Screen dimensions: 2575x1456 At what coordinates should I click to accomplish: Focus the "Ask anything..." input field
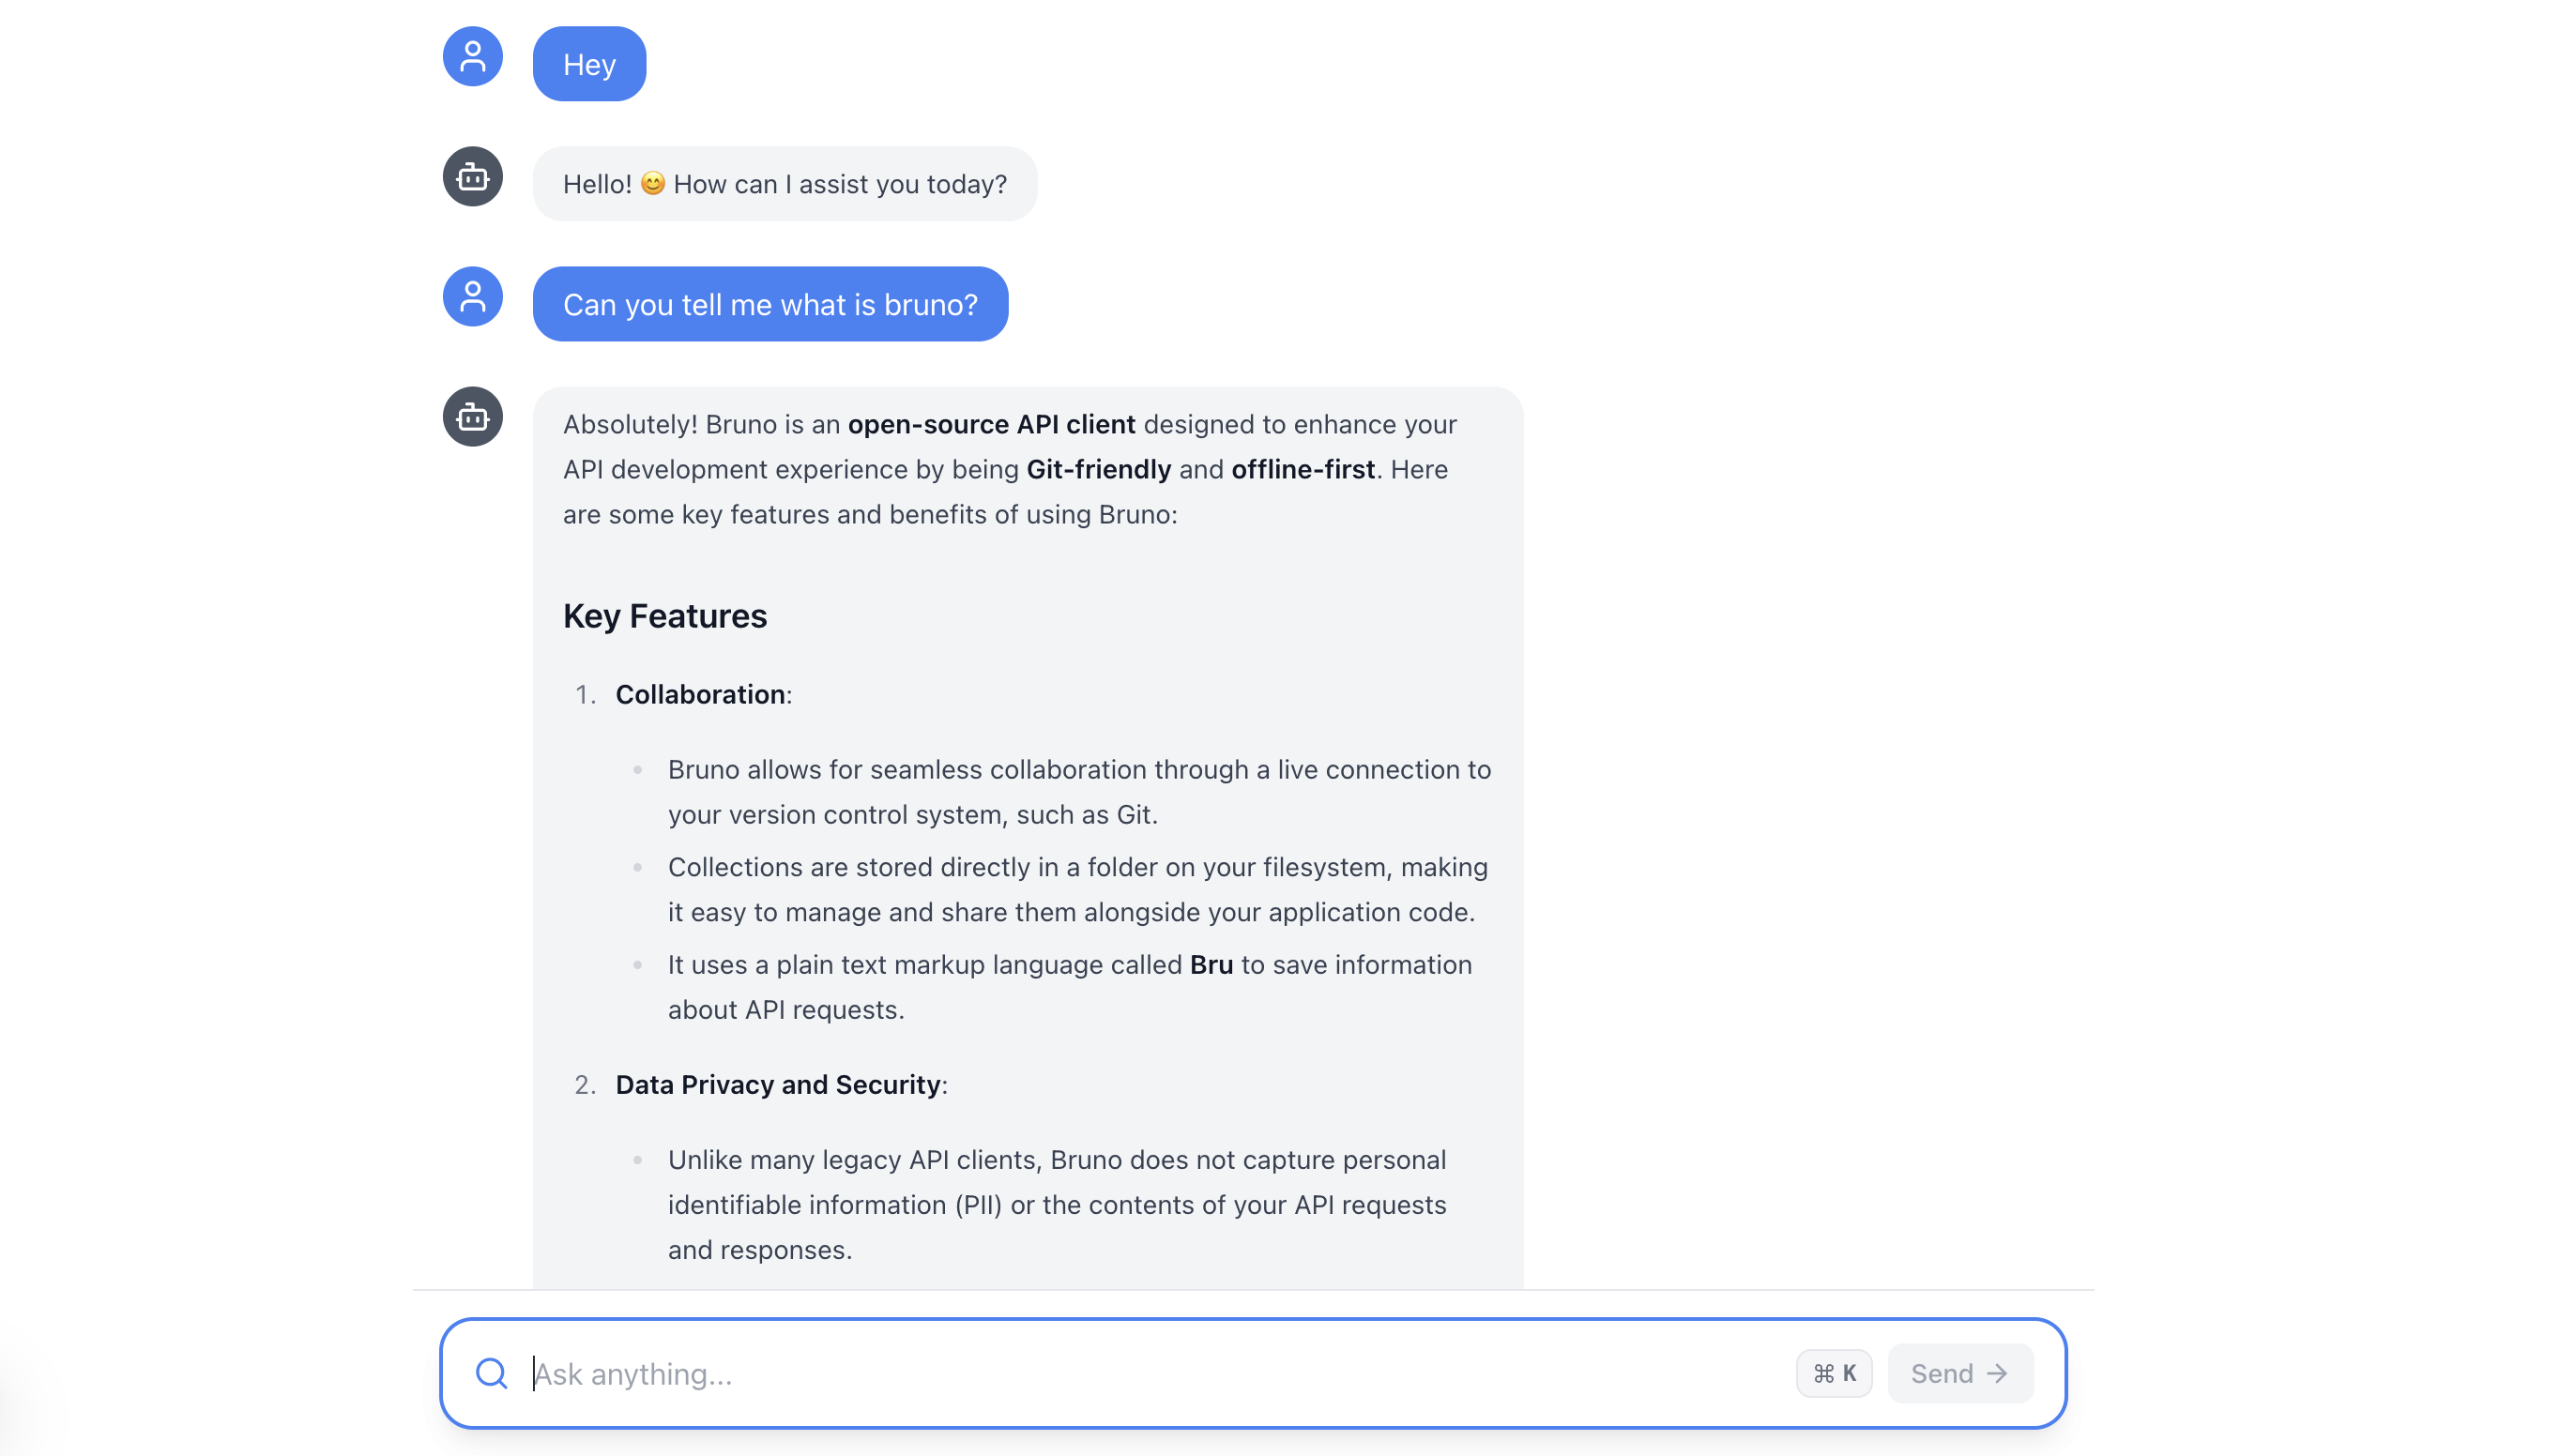pyautogui.click(x=1160, y=1373)
